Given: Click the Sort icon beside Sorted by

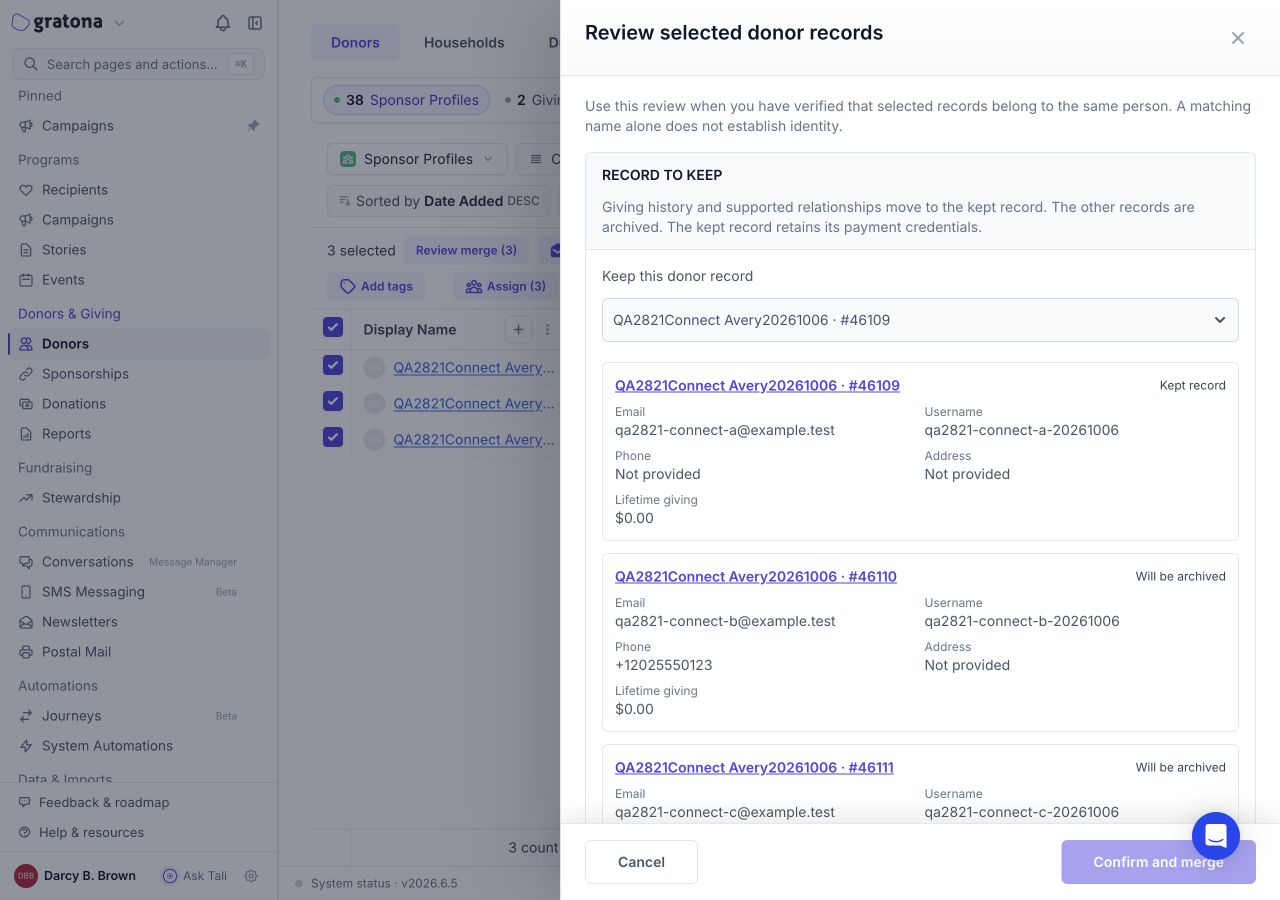Looking at the screenshot, I should tap(345, 201).
